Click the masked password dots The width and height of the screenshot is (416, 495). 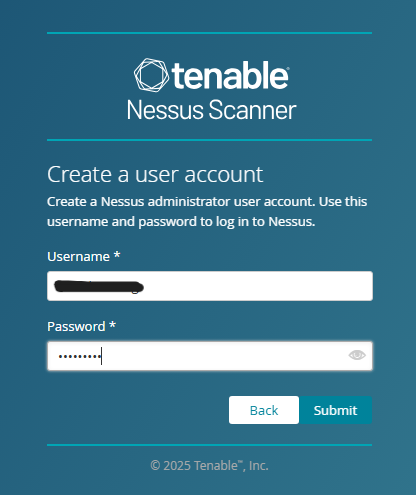click(80, 357)
